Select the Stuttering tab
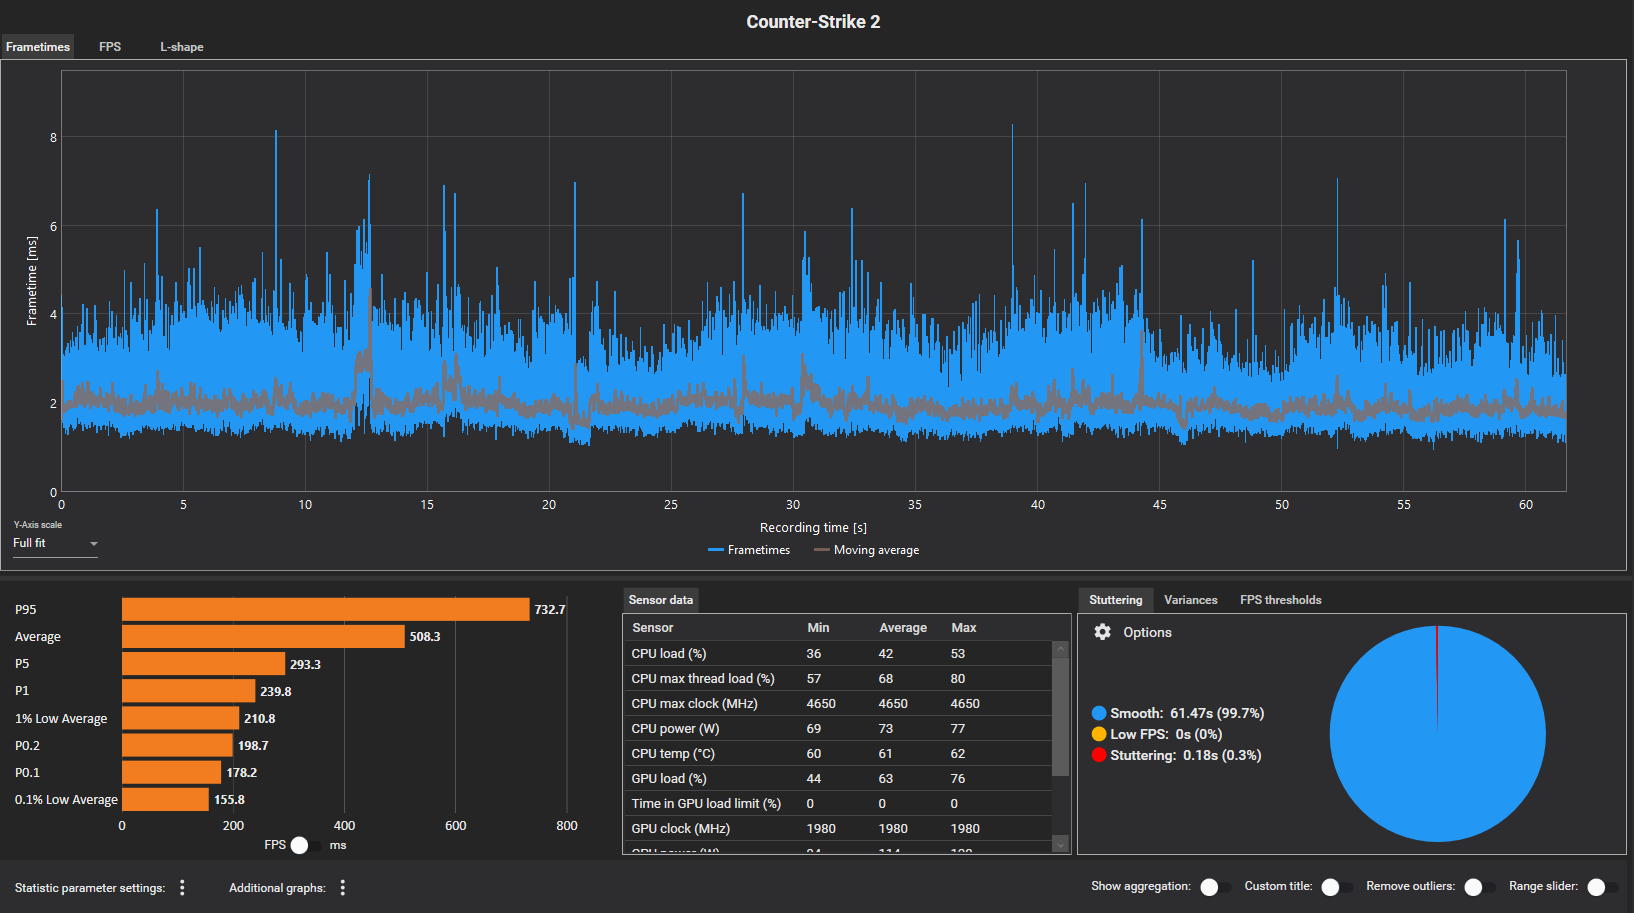Image resolution: width=1634 pixels, height=913 pixels. [x=1115, y=600]
